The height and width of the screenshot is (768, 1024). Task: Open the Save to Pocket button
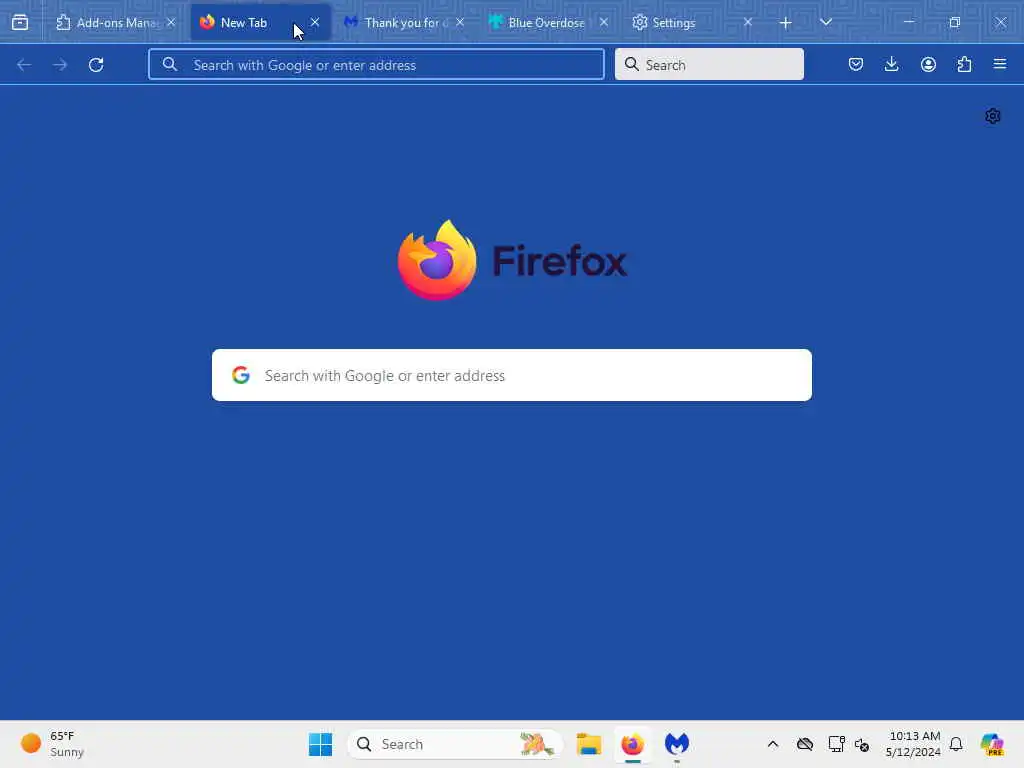pos(856,64)
